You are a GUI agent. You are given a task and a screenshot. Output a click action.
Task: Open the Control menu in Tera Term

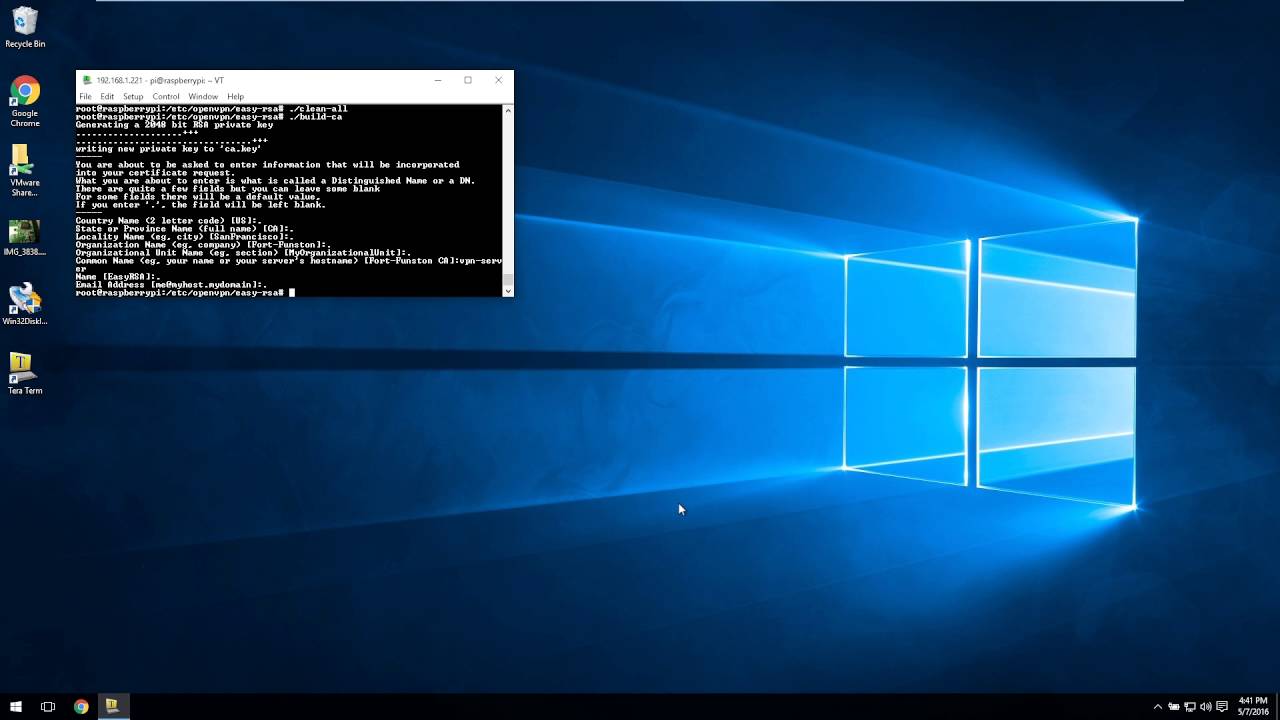[x=166, y=97]
